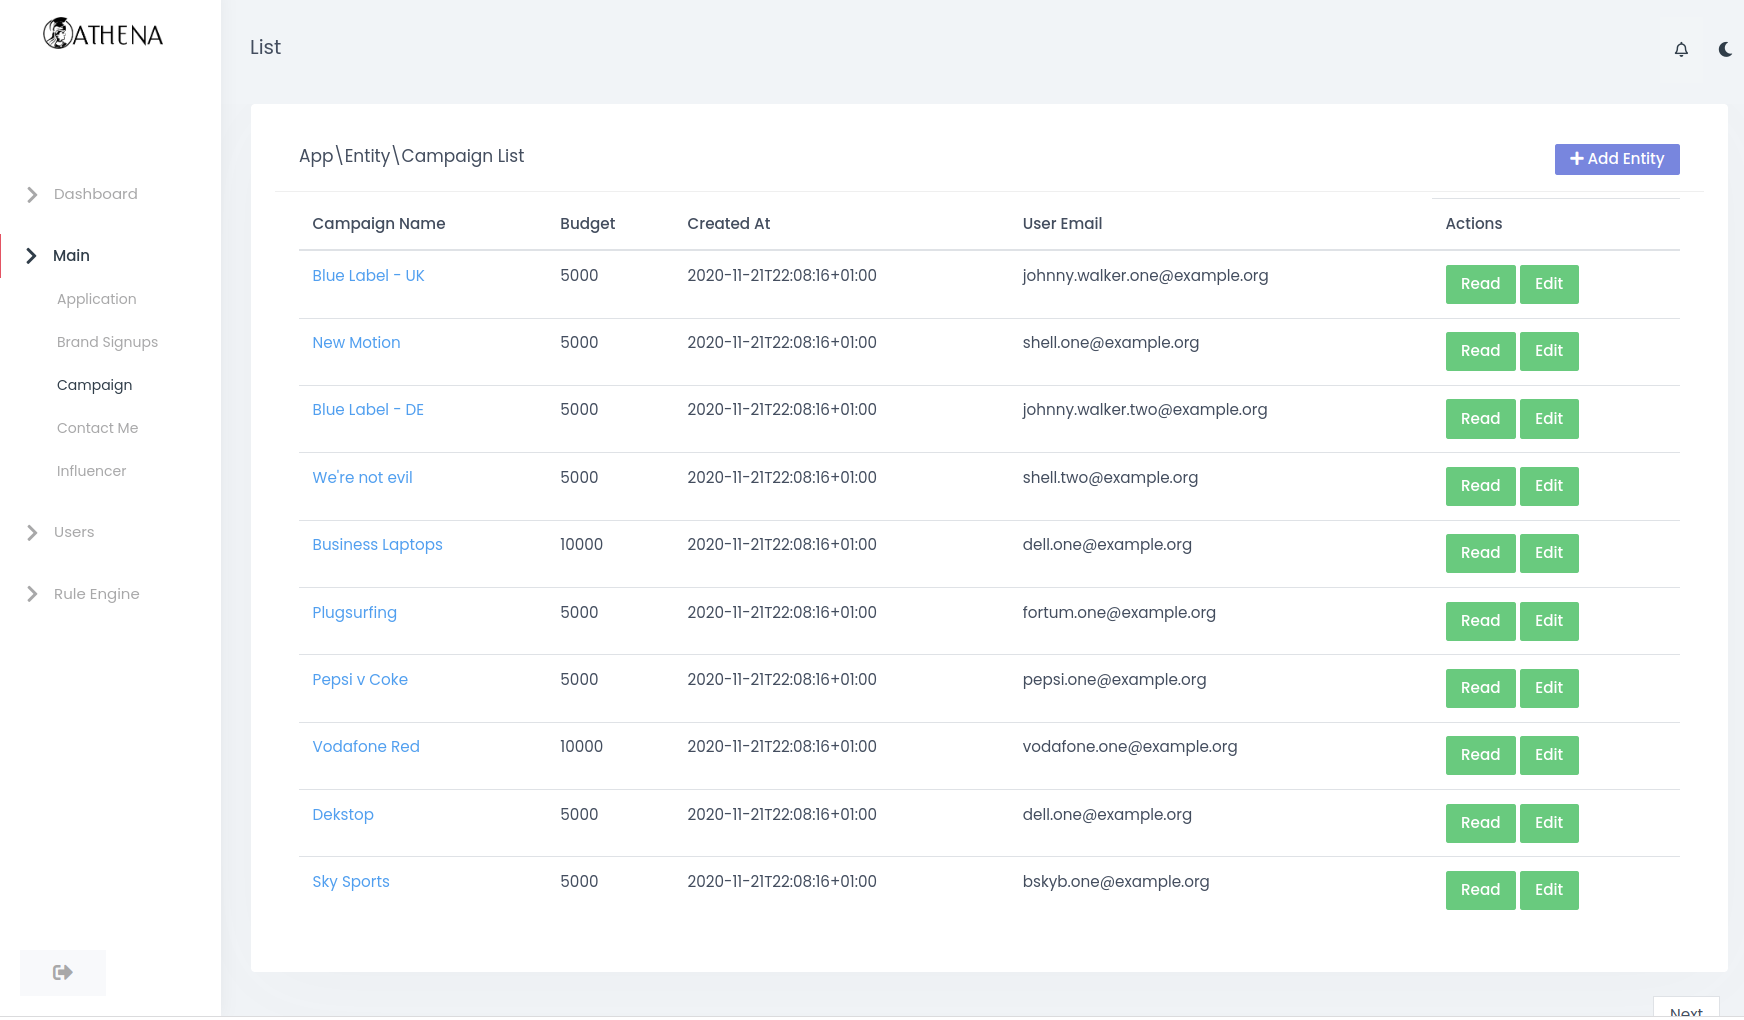Click Read for Plugsurfing
The width and height of the screenshot is (1744, 1020).
point(1480,621)
